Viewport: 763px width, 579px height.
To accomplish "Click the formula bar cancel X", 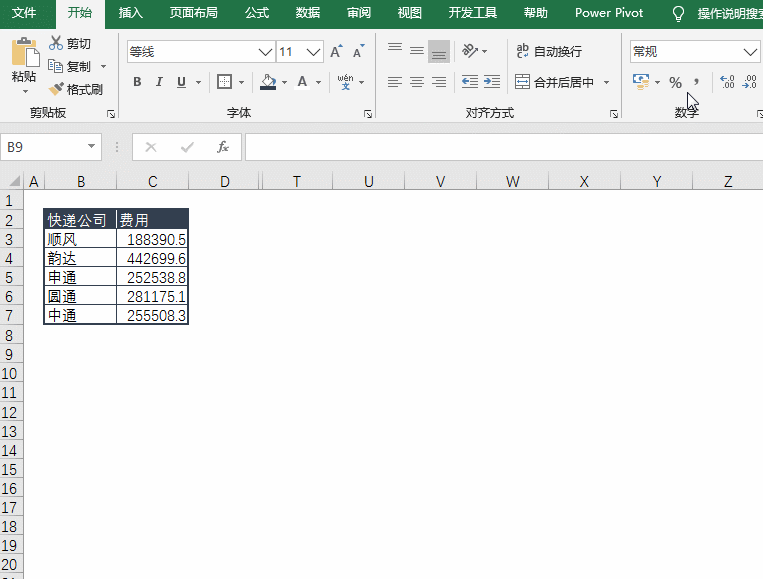I will 151,147.
